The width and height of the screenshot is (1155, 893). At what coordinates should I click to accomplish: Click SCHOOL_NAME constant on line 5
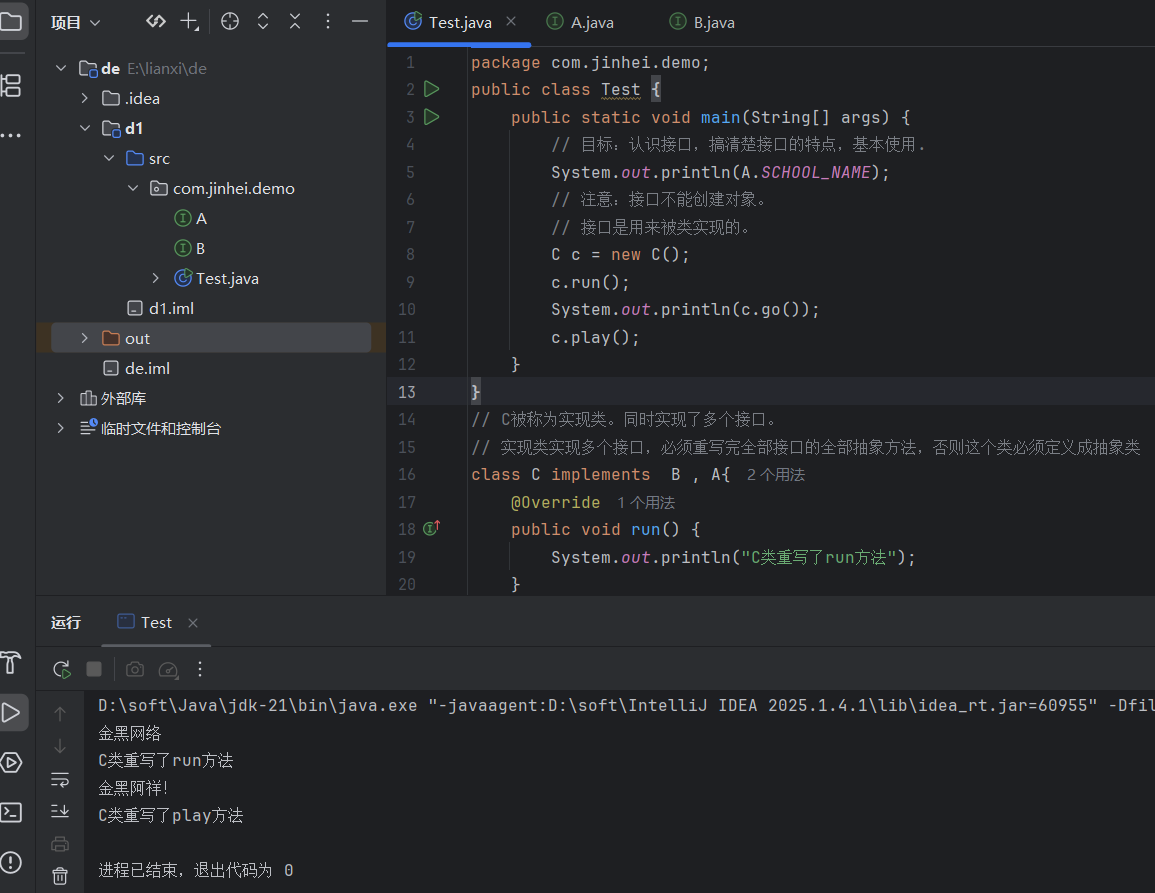tap(815, 172)
